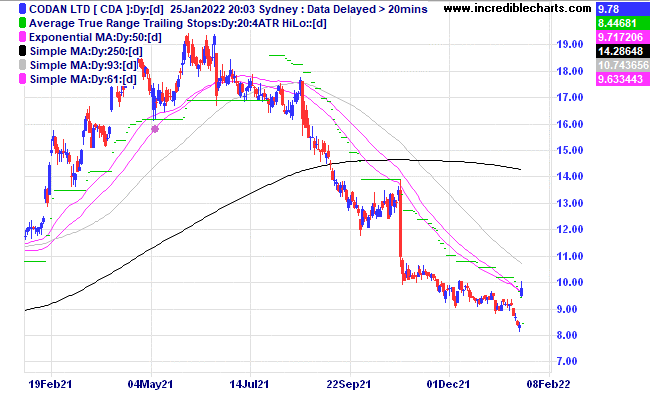The width and height of the screenshot is (651, 395).
Task: Click the 9.717206 EMA value box
Action: coord(622,37)
